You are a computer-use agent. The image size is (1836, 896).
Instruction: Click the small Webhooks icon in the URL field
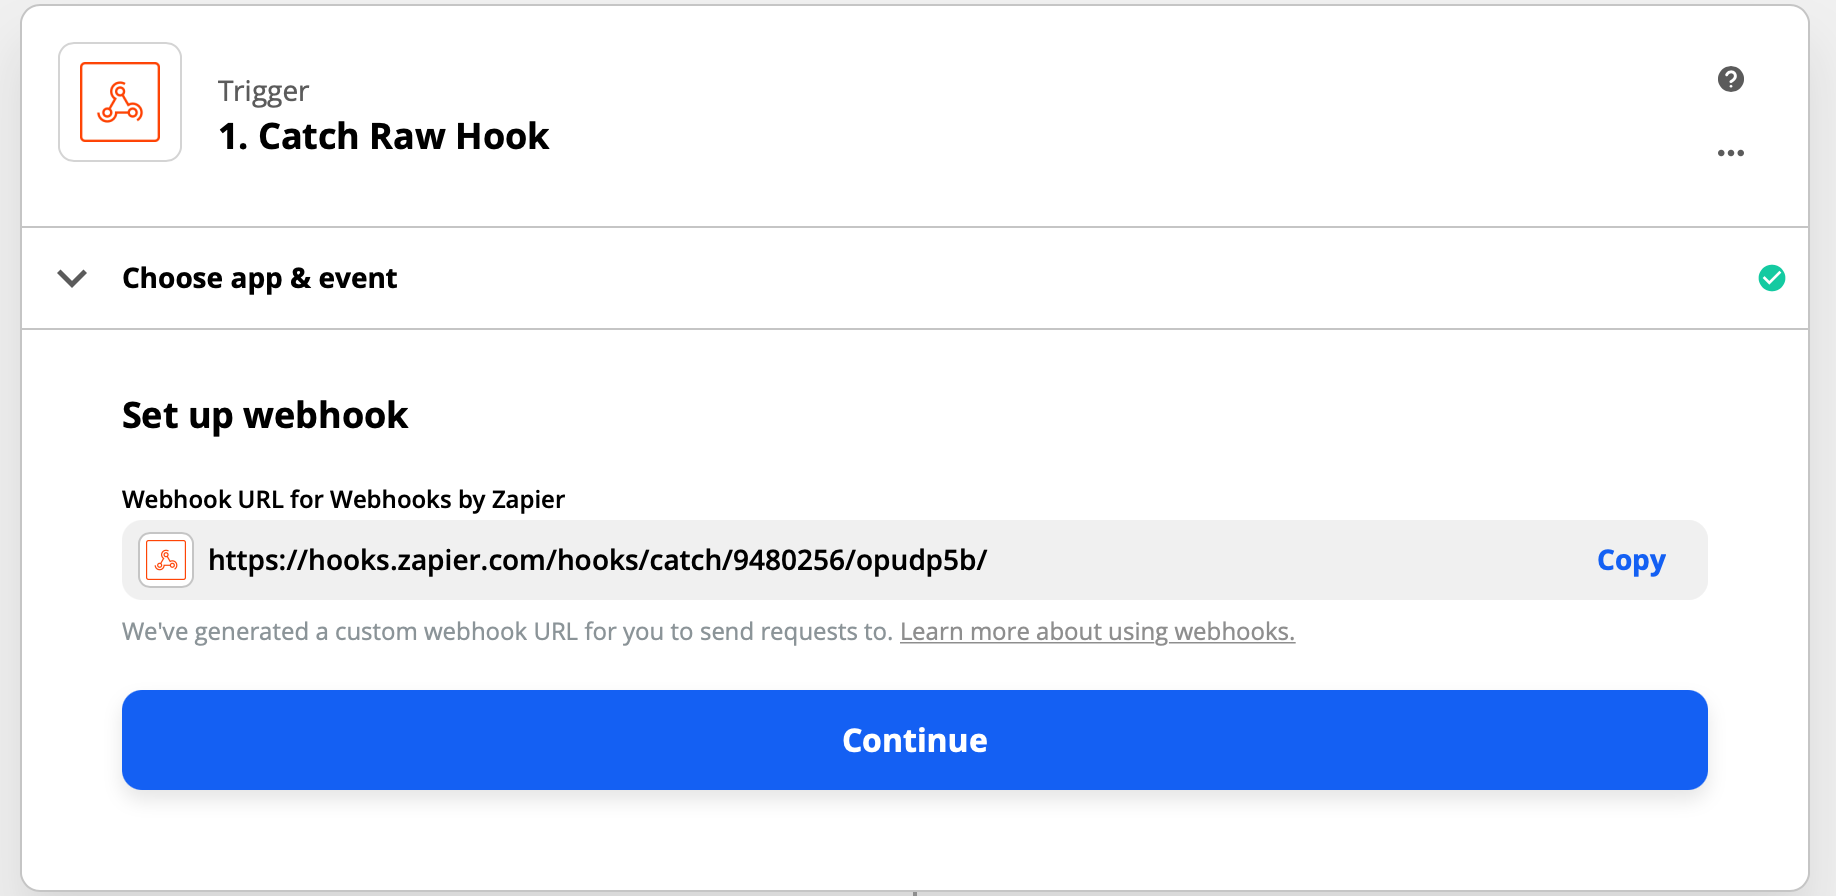tap(166, 560)
